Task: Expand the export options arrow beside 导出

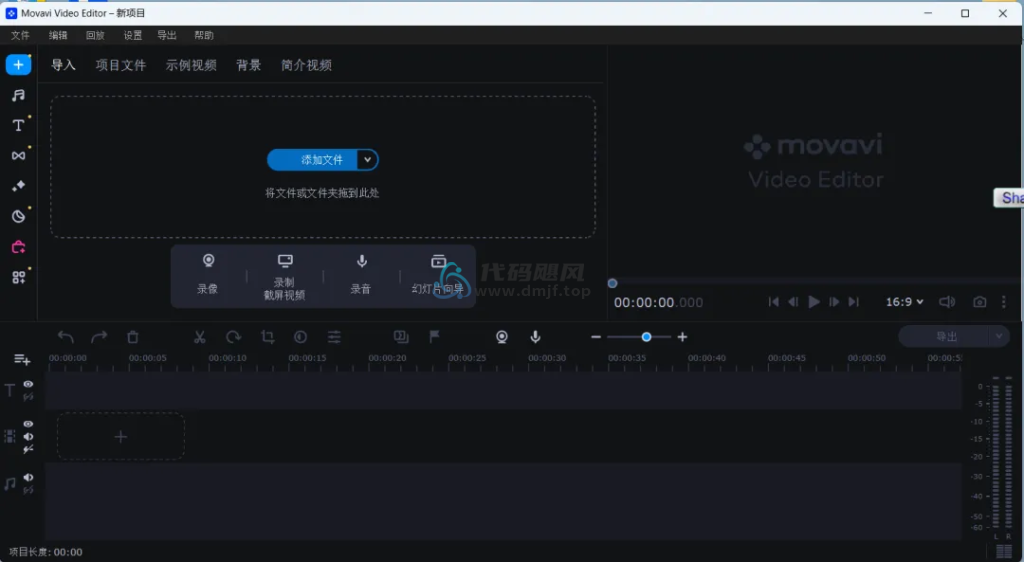Action: coord(999,336)
